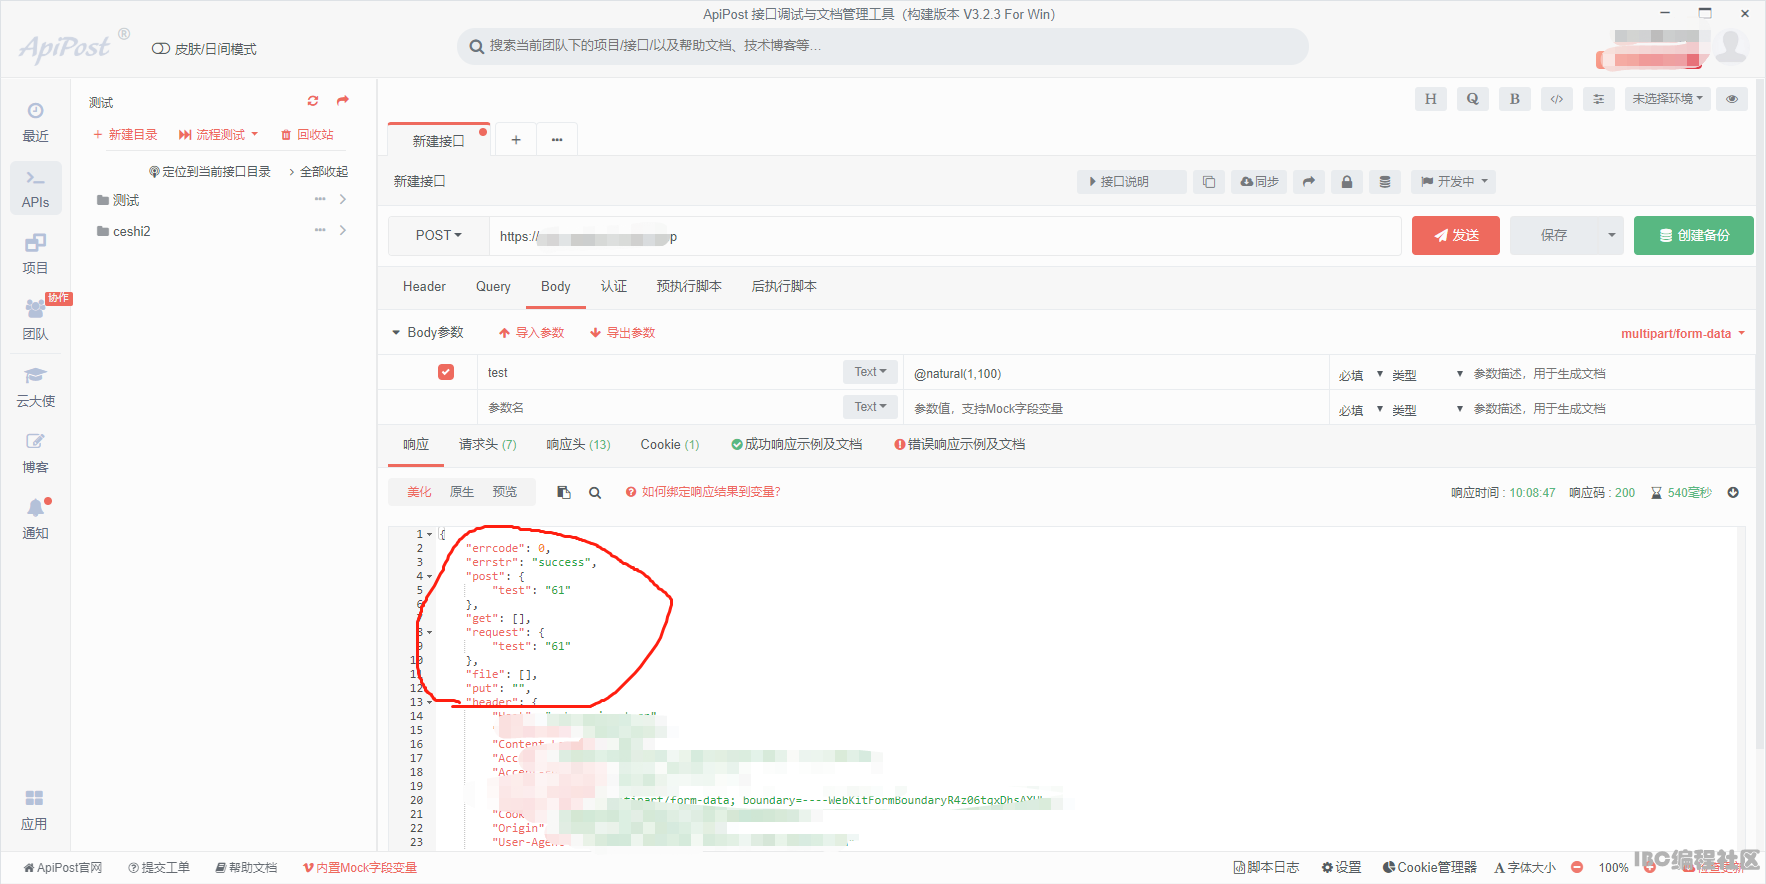Viewport: 1766px width, 884px height.
Task: Open the 保存 save options arrow
Action: [1611, 236]
